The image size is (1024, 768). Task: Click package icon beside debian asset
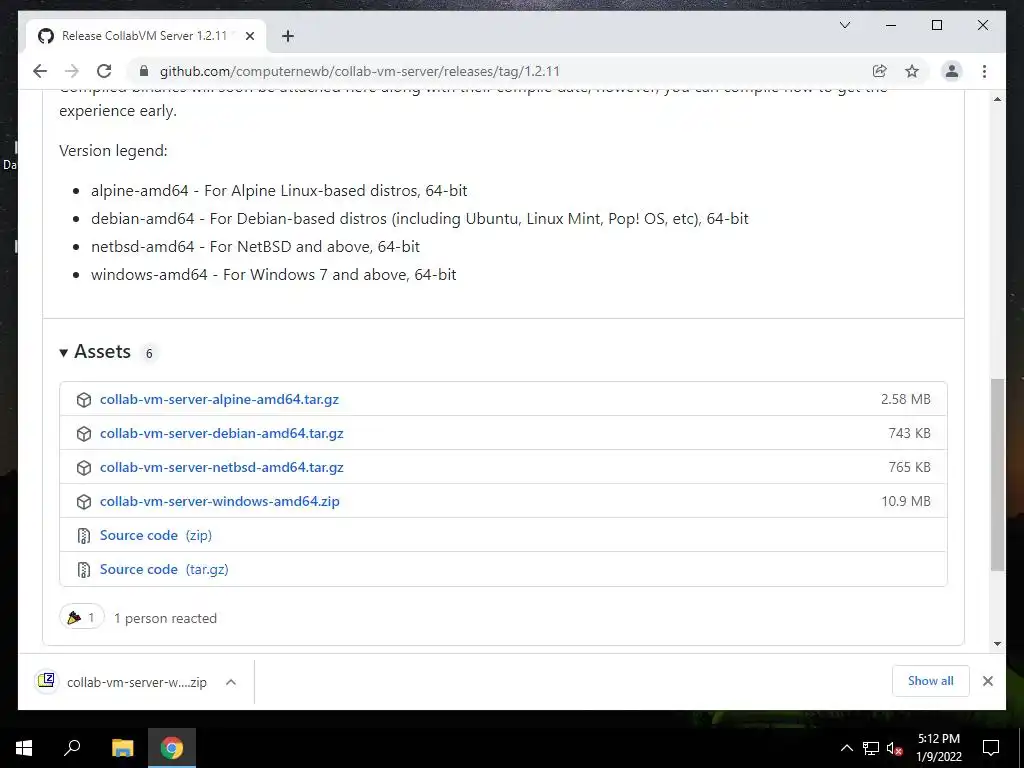pos(84,434)
